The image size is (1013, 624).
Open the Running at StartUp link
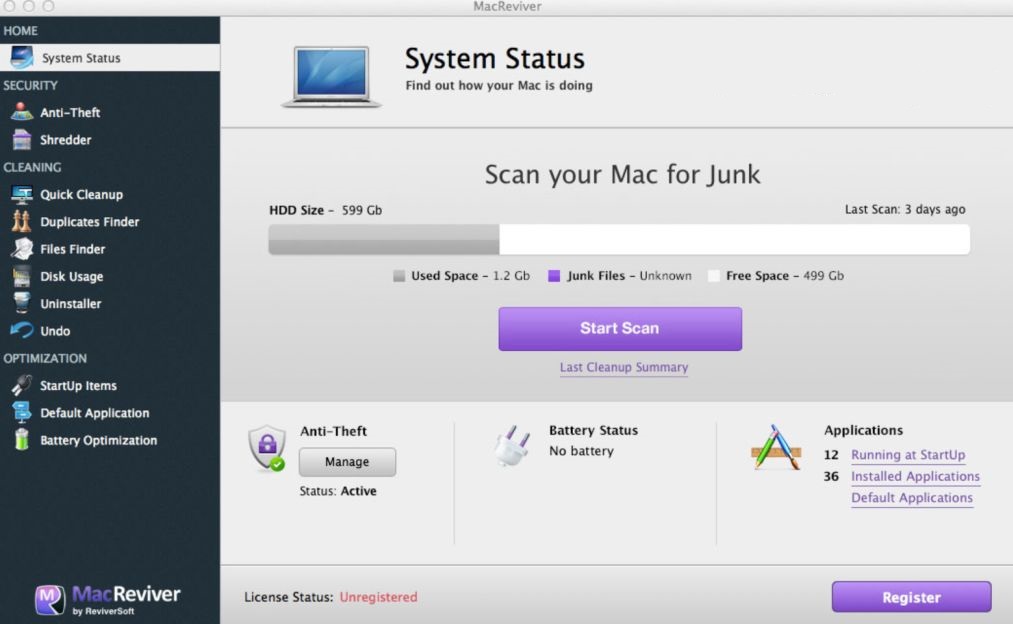(908, 455)
